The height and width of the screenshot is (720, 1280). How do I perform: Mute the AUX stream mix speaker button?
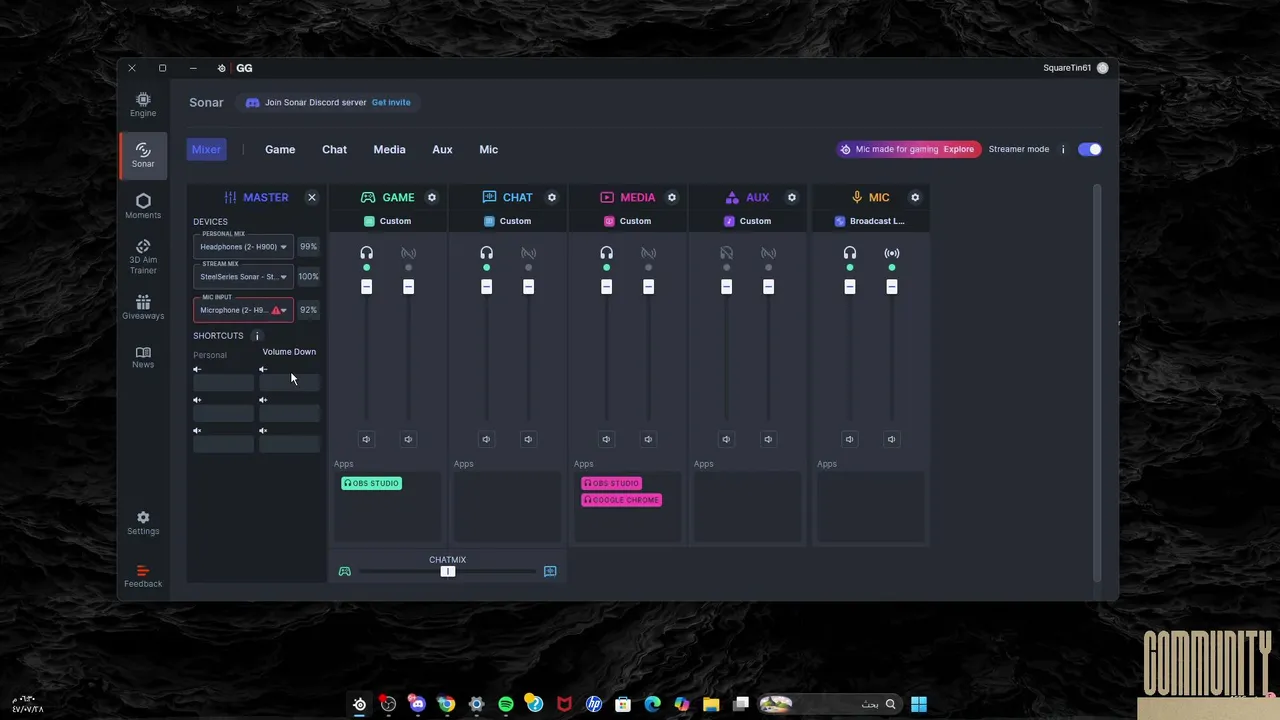click(x=768, y=439)
